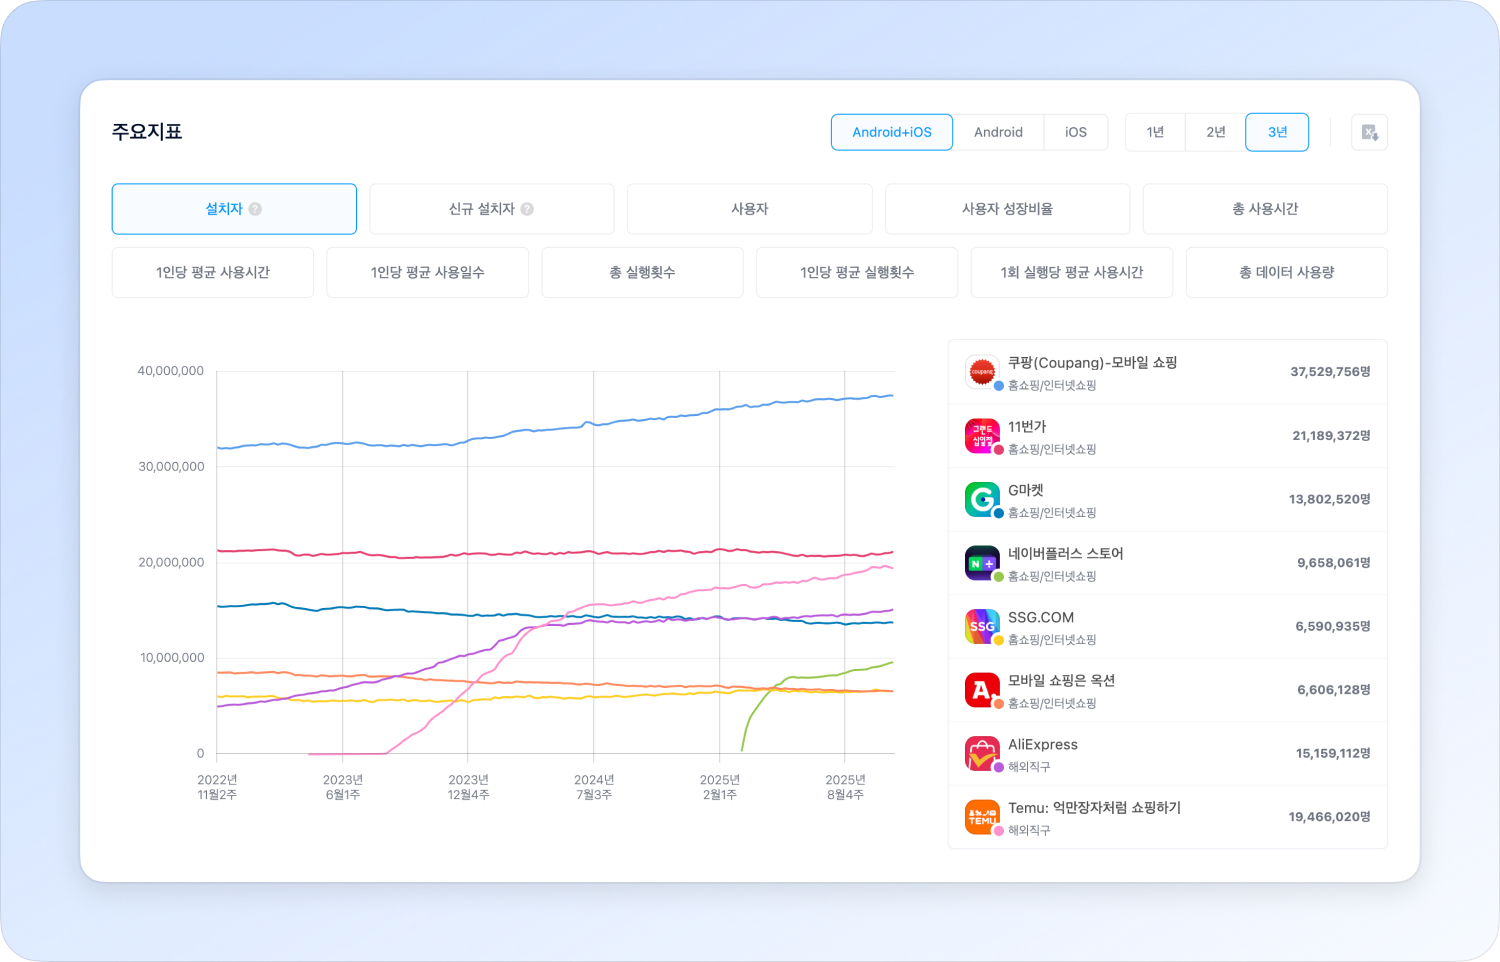Click help icon beside 신규 설치자
The height and width of the screenshot is (962, 1500).
[527, 209]
